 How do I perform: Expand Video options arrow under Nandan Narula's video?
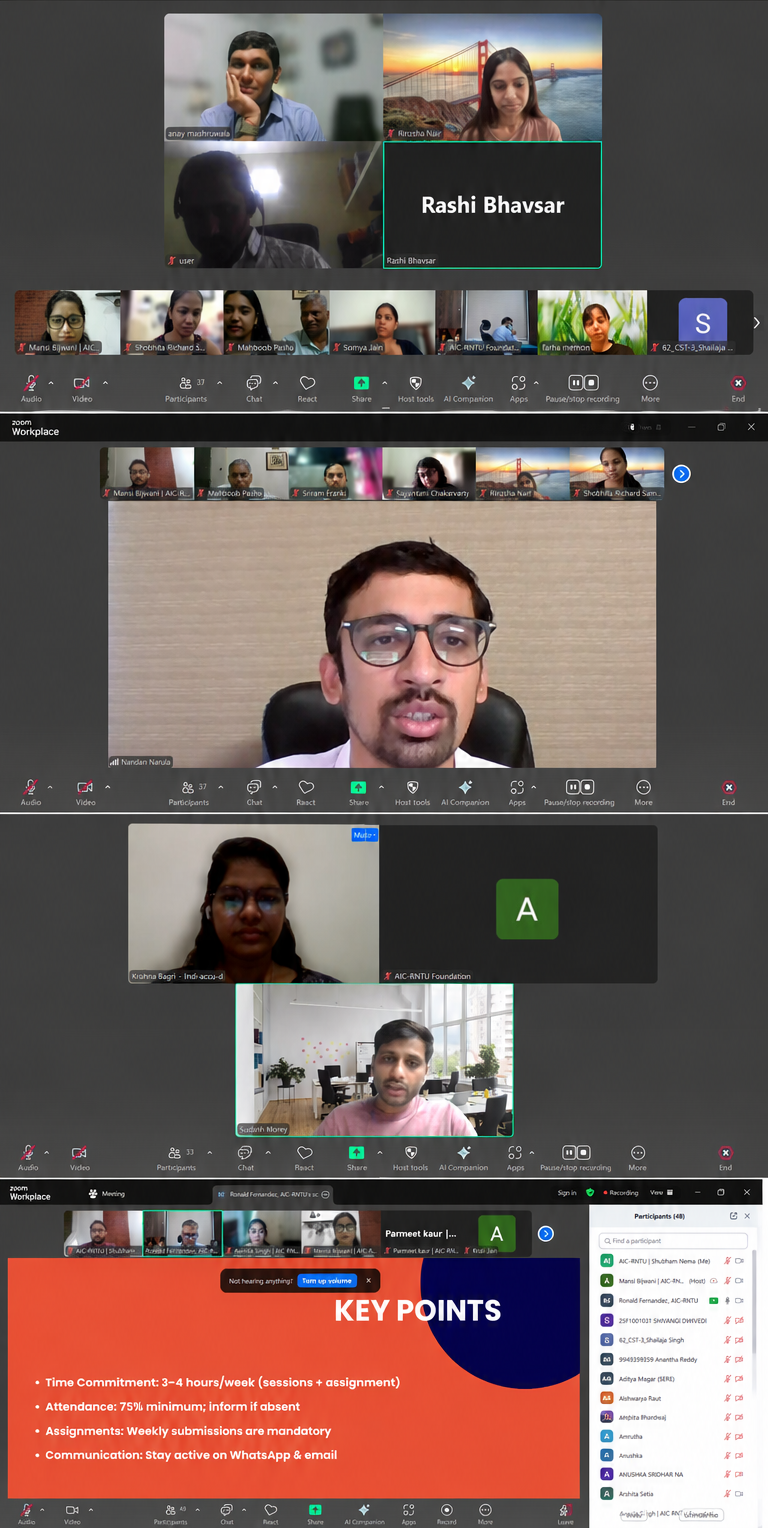point(108,787)
